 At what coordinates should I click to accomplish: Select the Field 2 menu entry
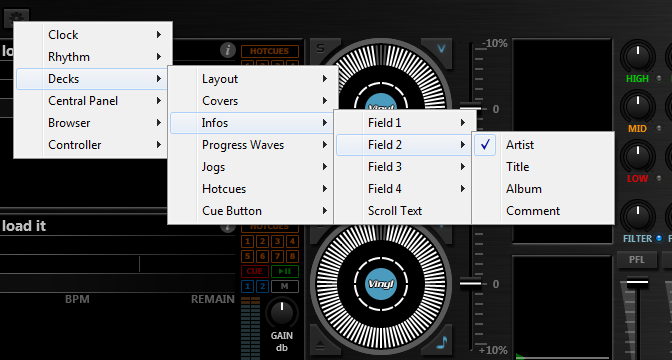point(405,145)
